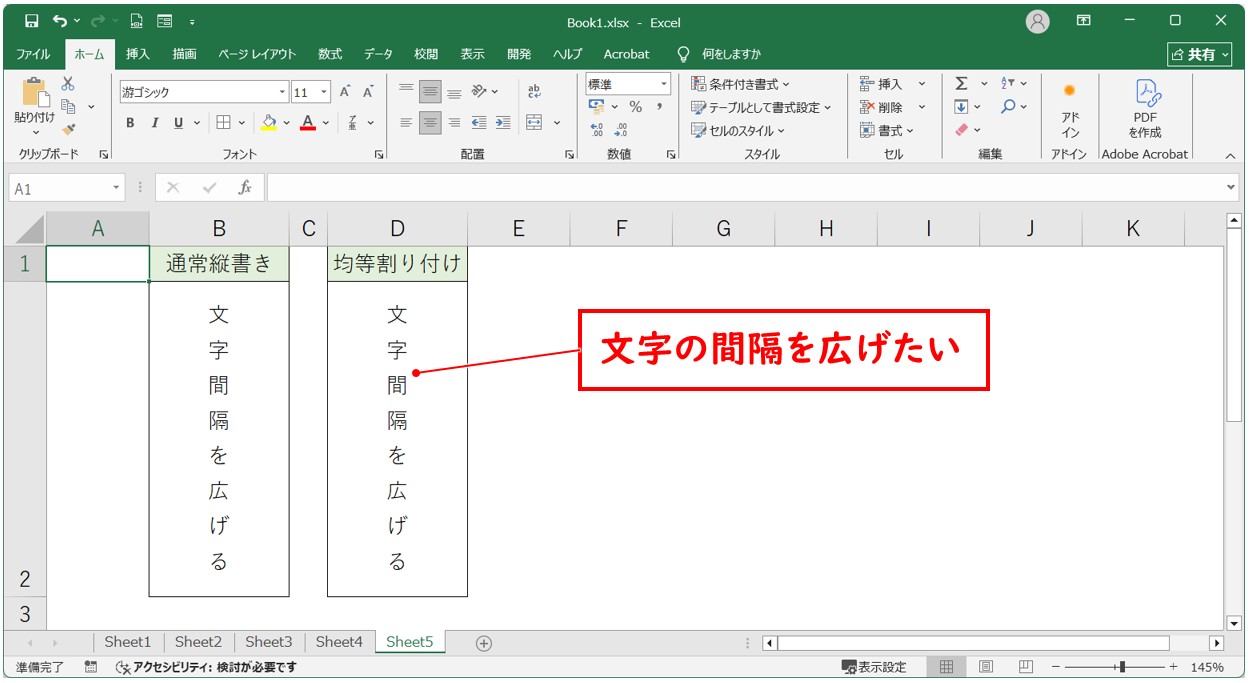Open Find and Select magnifier icon

click(x=1008, y=107)
